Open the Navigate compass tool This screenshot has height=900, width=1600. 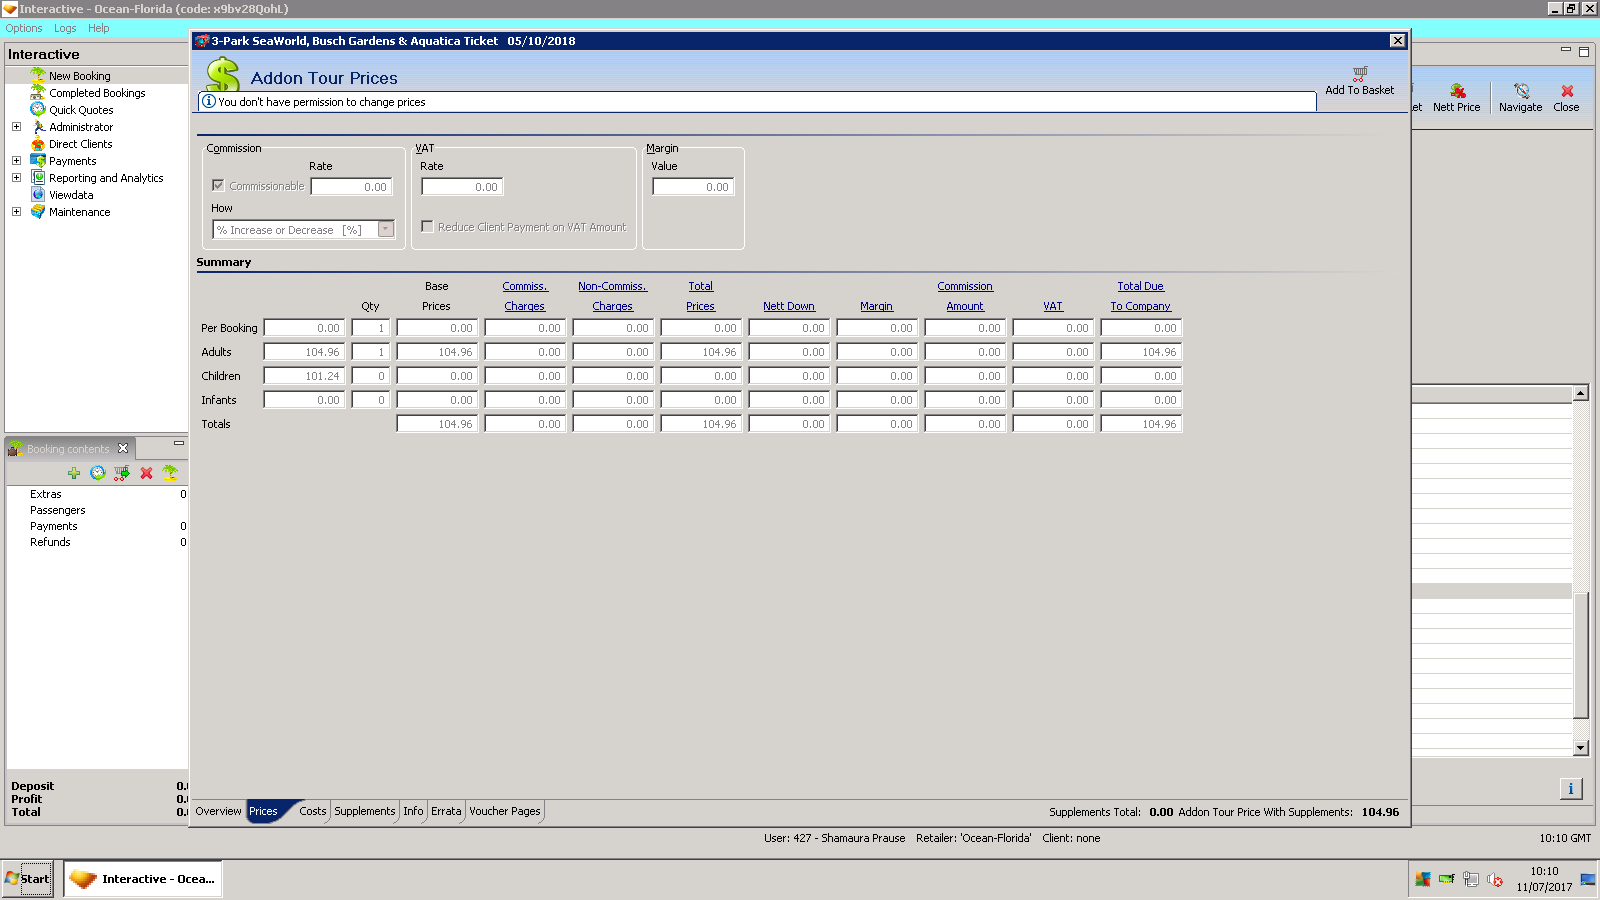[x=1520, y=91]
